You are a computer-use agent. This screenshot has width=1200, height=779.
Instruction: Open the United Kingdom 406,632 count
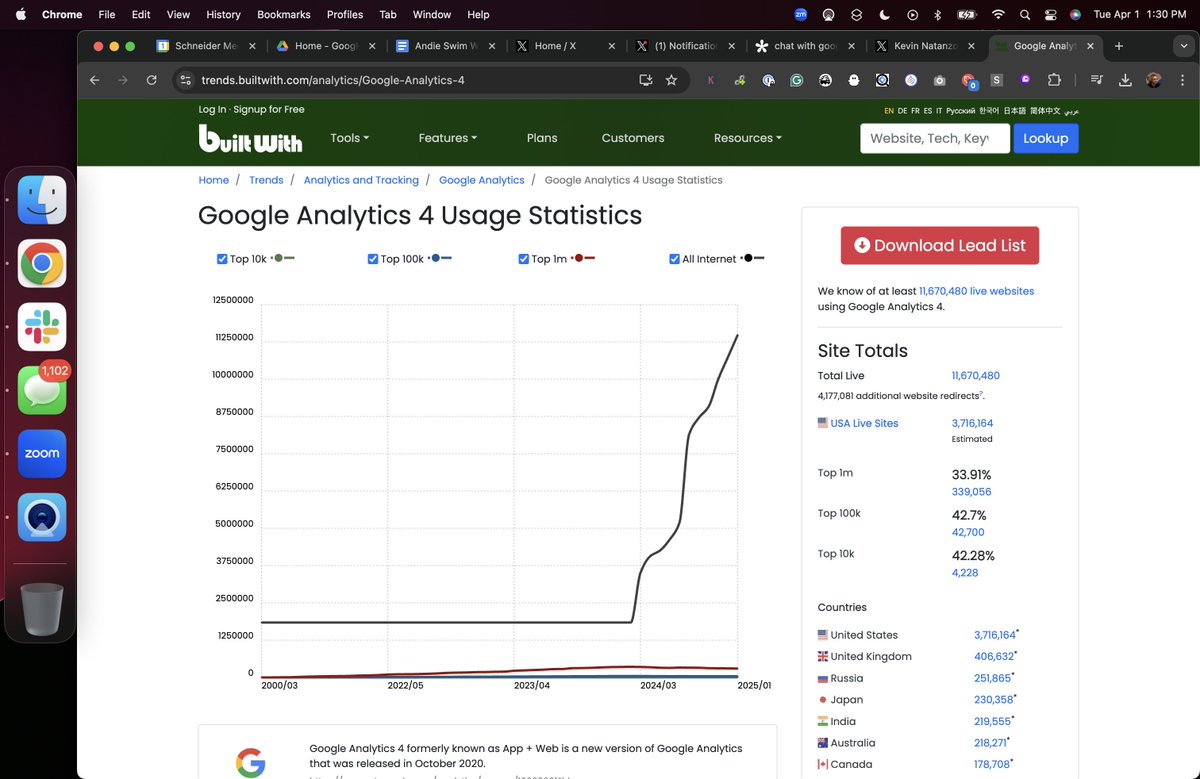tap(994, 657)
